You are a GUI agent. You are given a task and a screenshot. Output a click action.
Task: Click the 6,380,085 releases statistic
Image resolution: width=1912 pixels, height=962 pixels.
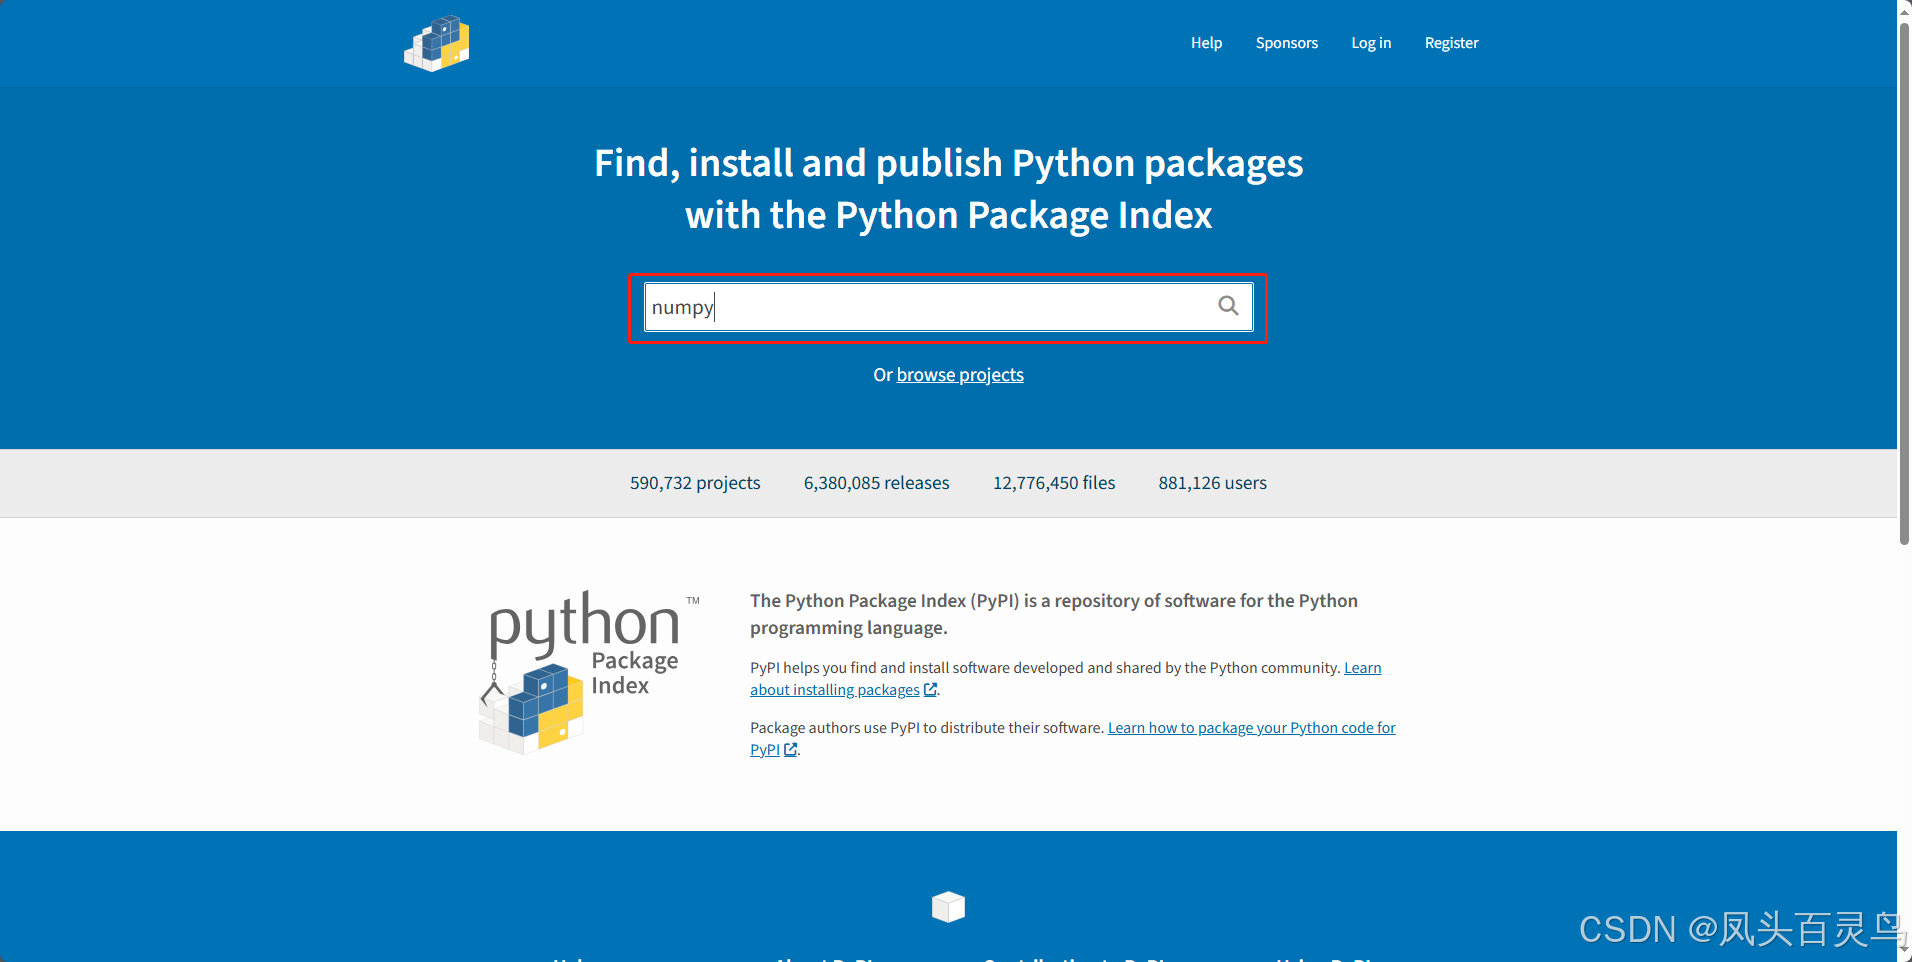(877, 483)
